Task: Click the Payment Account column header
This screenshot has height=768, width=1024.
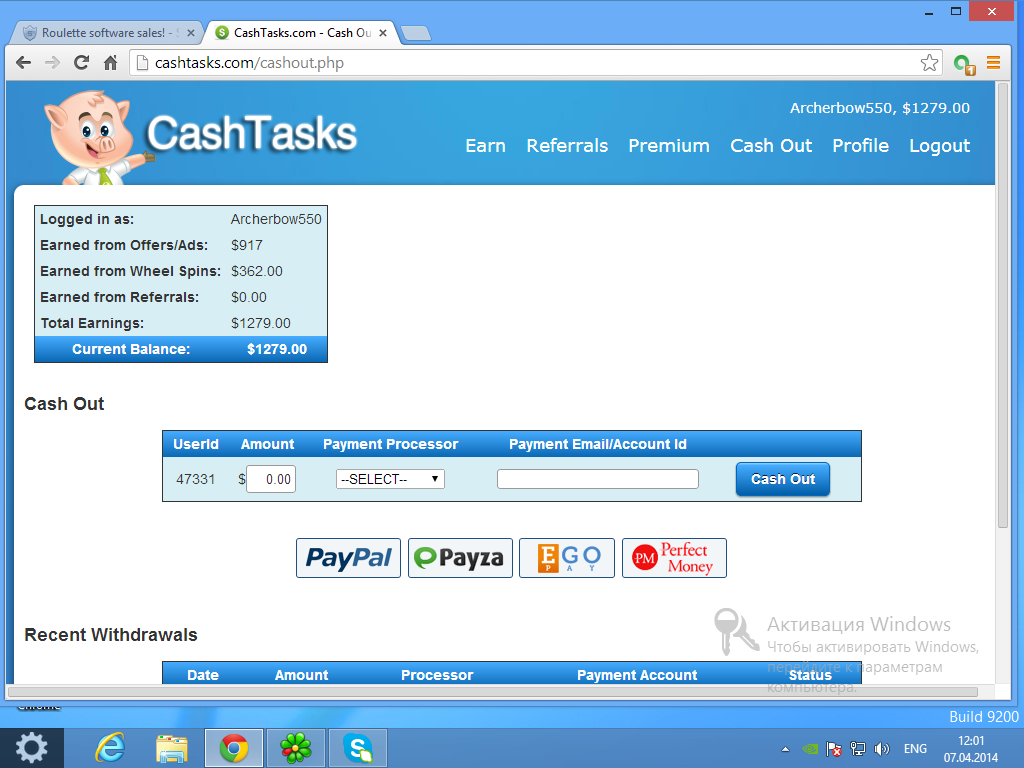Action: pos(637,675)
